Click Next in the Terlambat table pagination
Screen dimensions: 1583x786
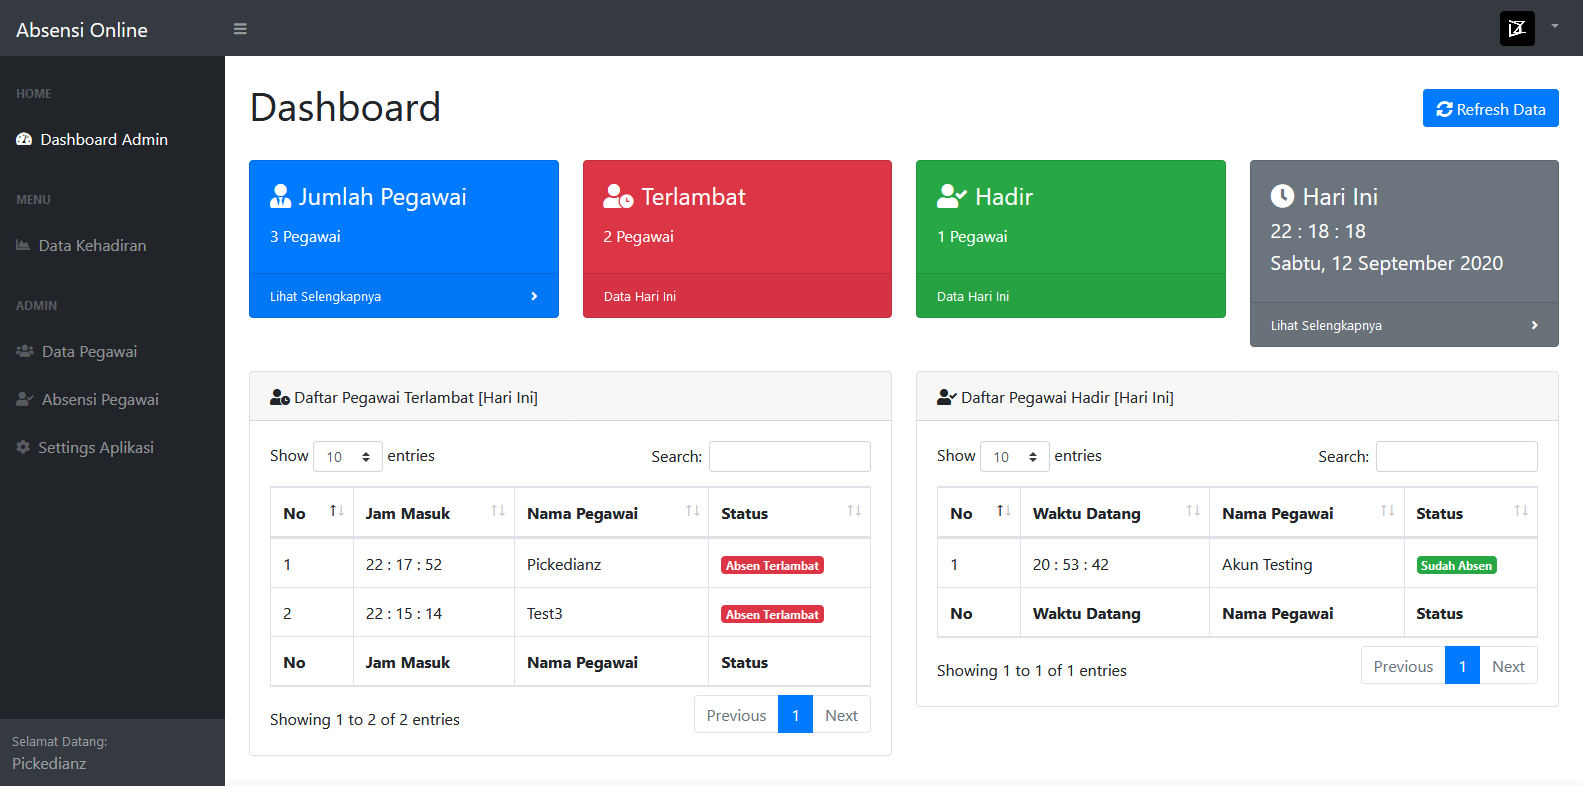click(841, 715)
